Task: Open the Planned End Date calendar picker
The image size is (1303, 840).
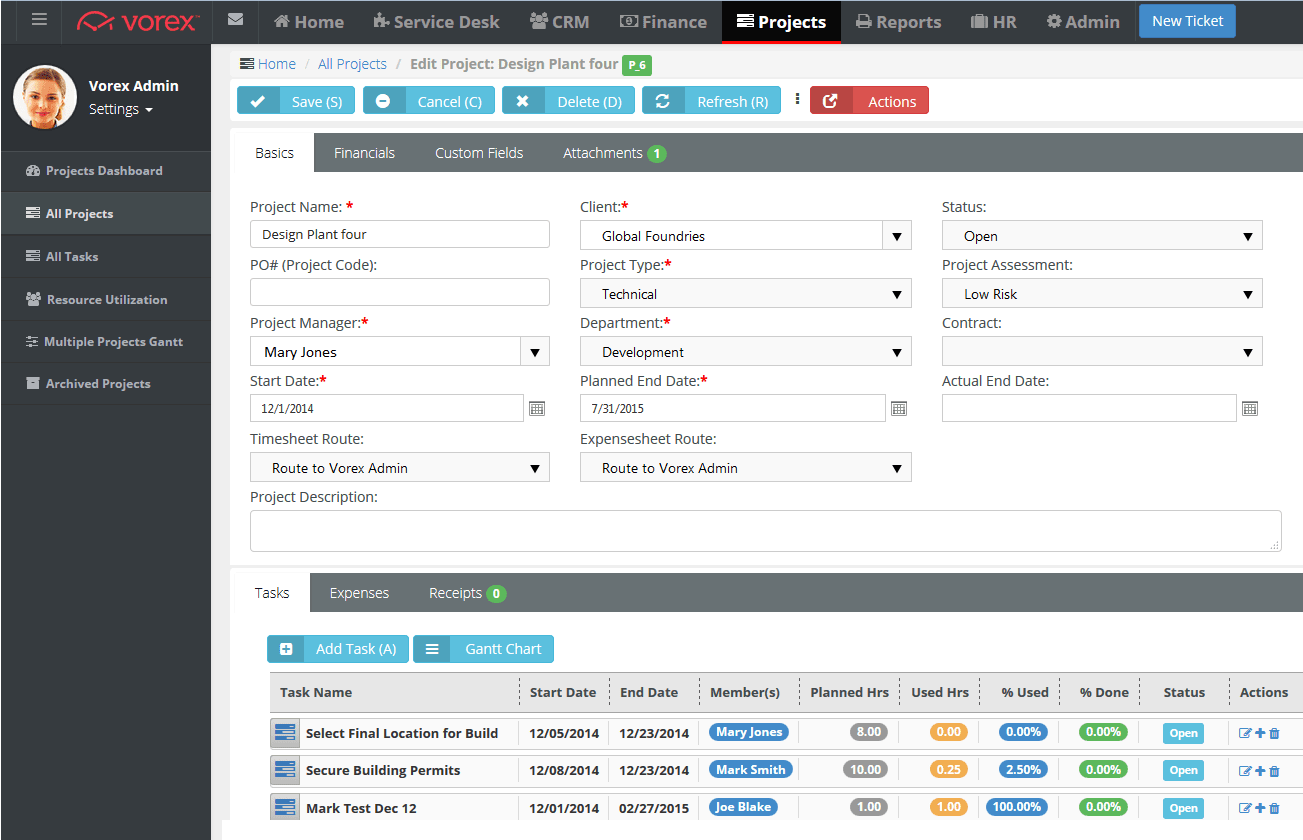Action: pos(898,408)
